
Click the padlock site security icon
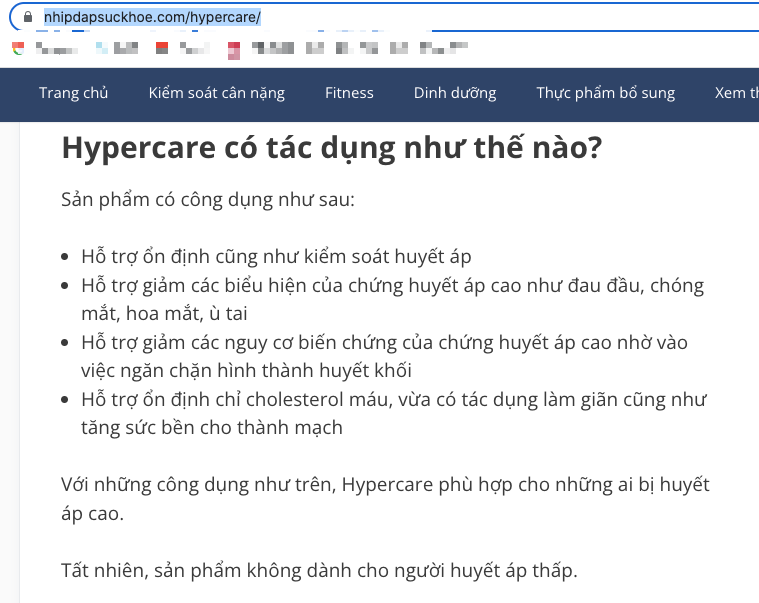pos(28,17)
